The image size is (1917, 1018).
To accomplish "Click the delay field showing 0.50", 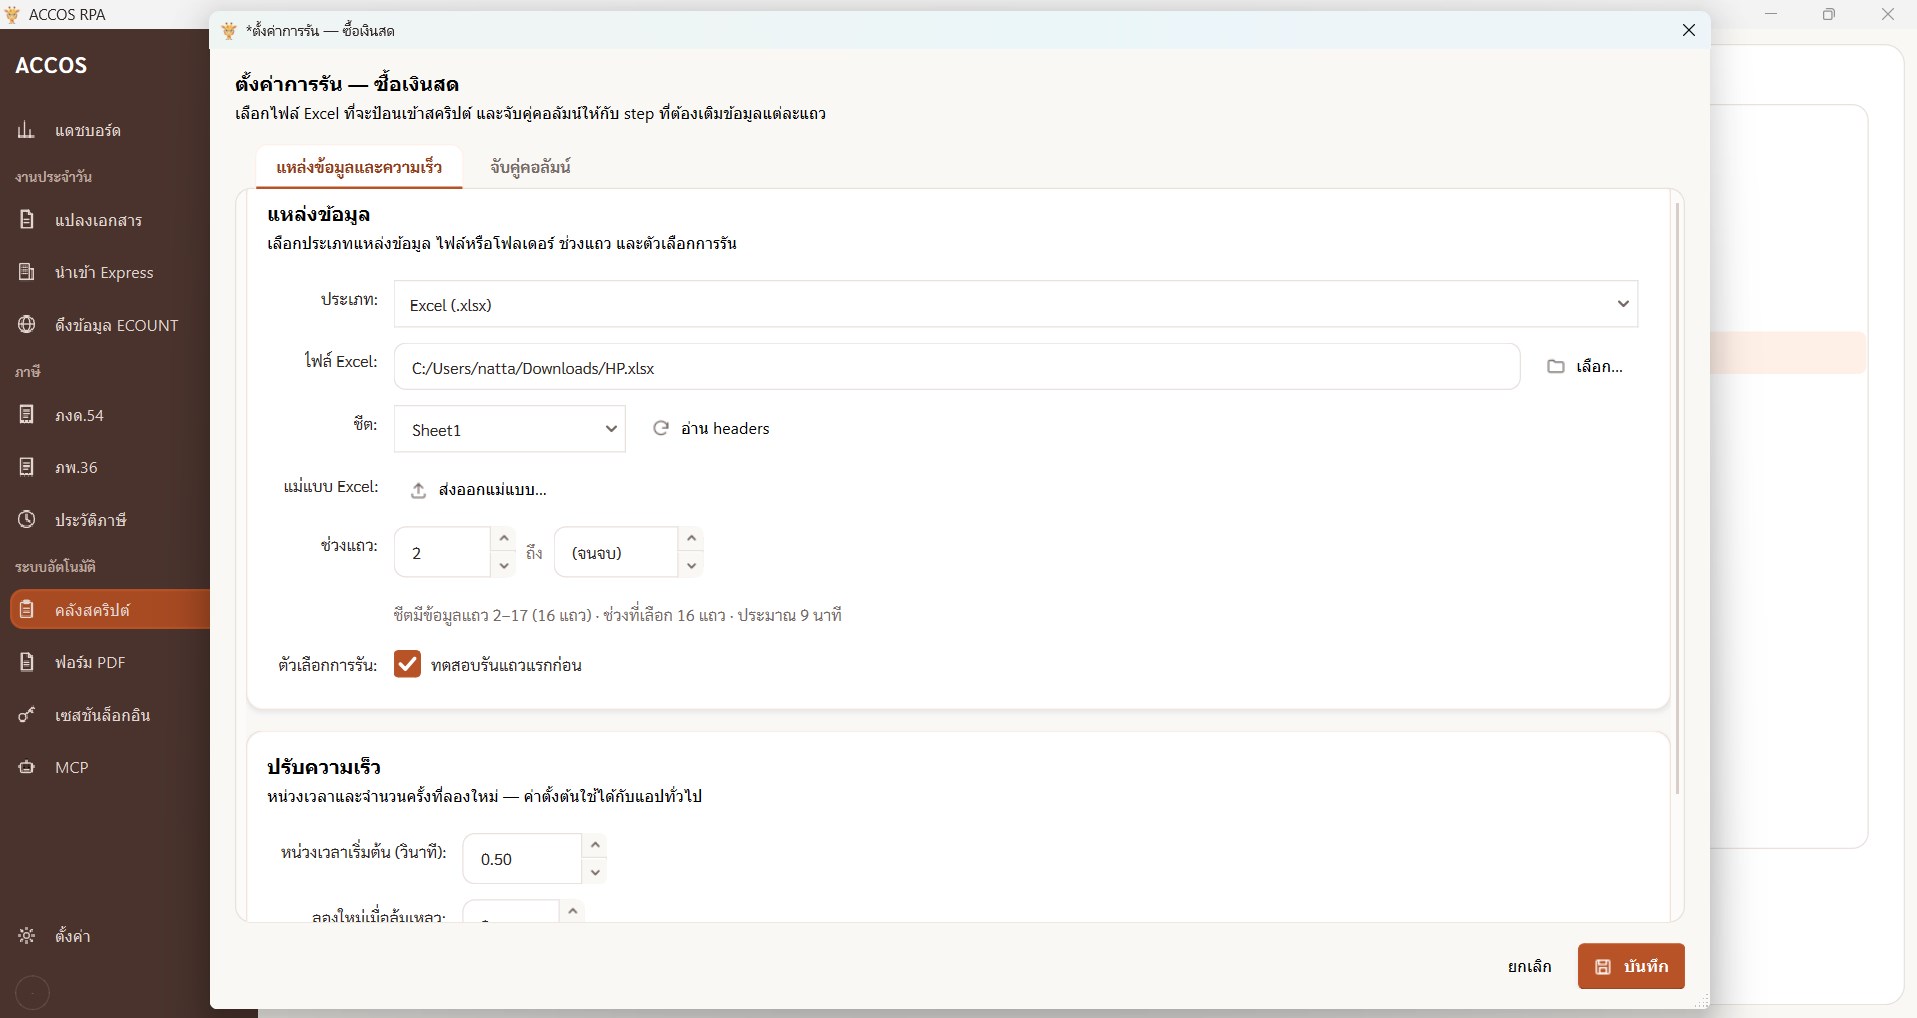I will click(522, 859).
